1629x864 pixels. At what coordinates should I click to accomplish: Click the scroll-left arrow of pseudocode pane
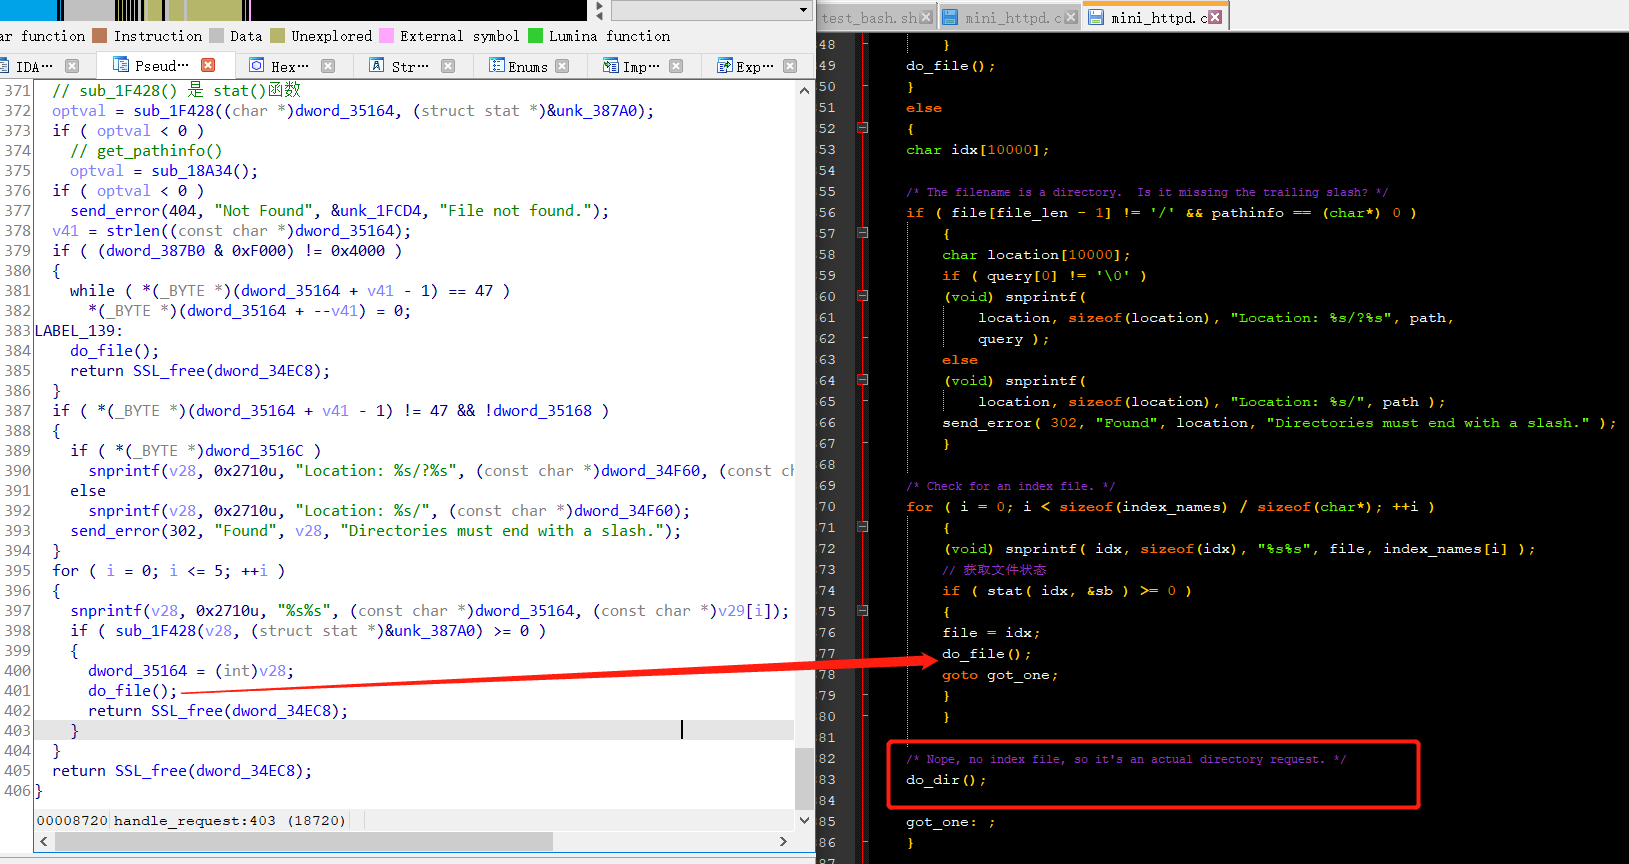(43, 842)
